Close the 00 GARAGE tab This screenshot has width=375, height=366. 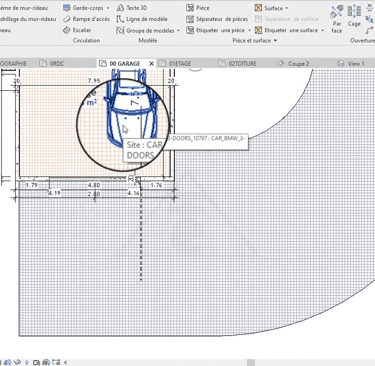(151, 63)
